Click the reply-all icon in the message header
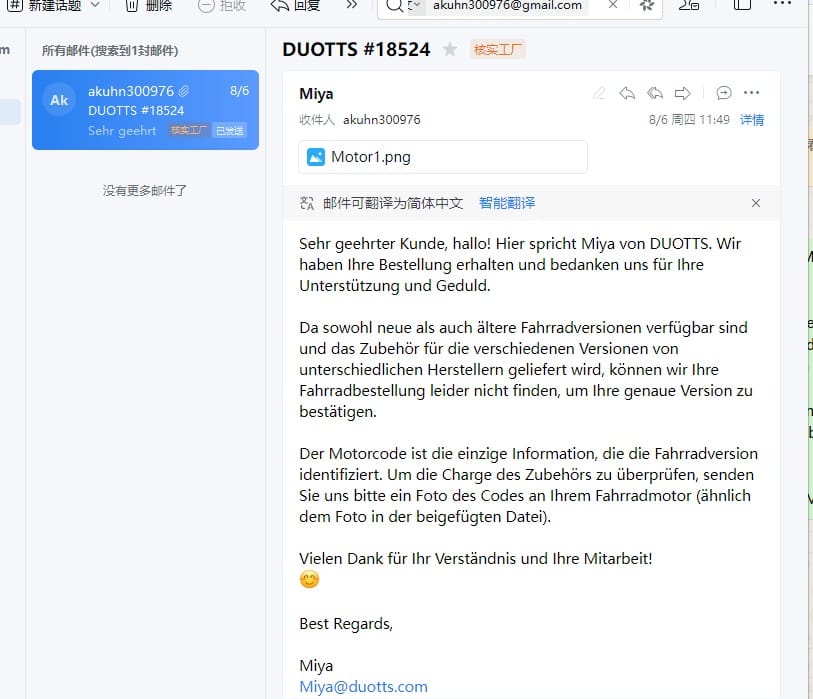This screenshot has height=699, width=813. [655, 93]
